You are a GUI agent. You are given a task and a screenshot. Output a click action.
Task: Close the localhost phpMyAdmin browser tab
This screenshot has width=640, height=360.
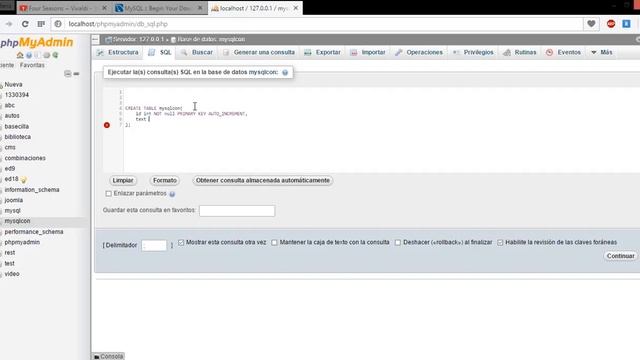[296, 8]
